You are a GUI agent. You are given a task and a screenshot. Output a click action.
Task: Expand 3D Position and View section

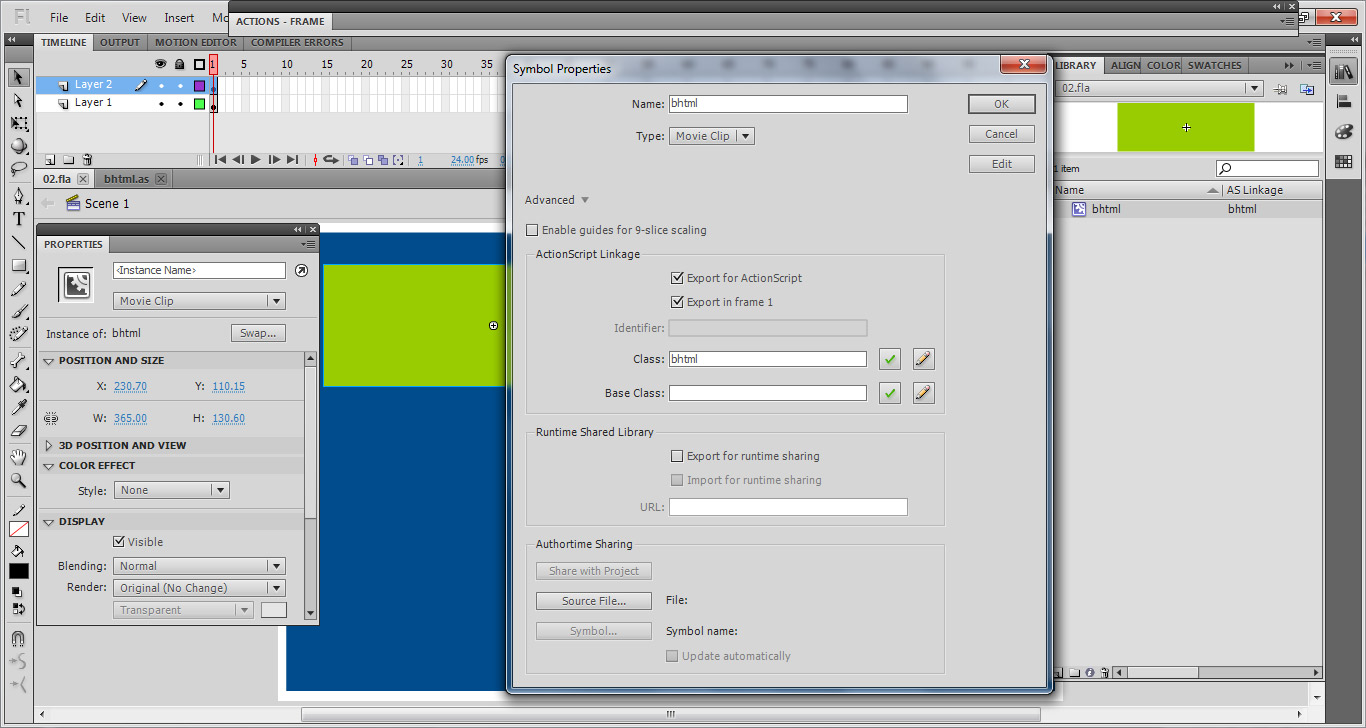(x=49, y=446)
